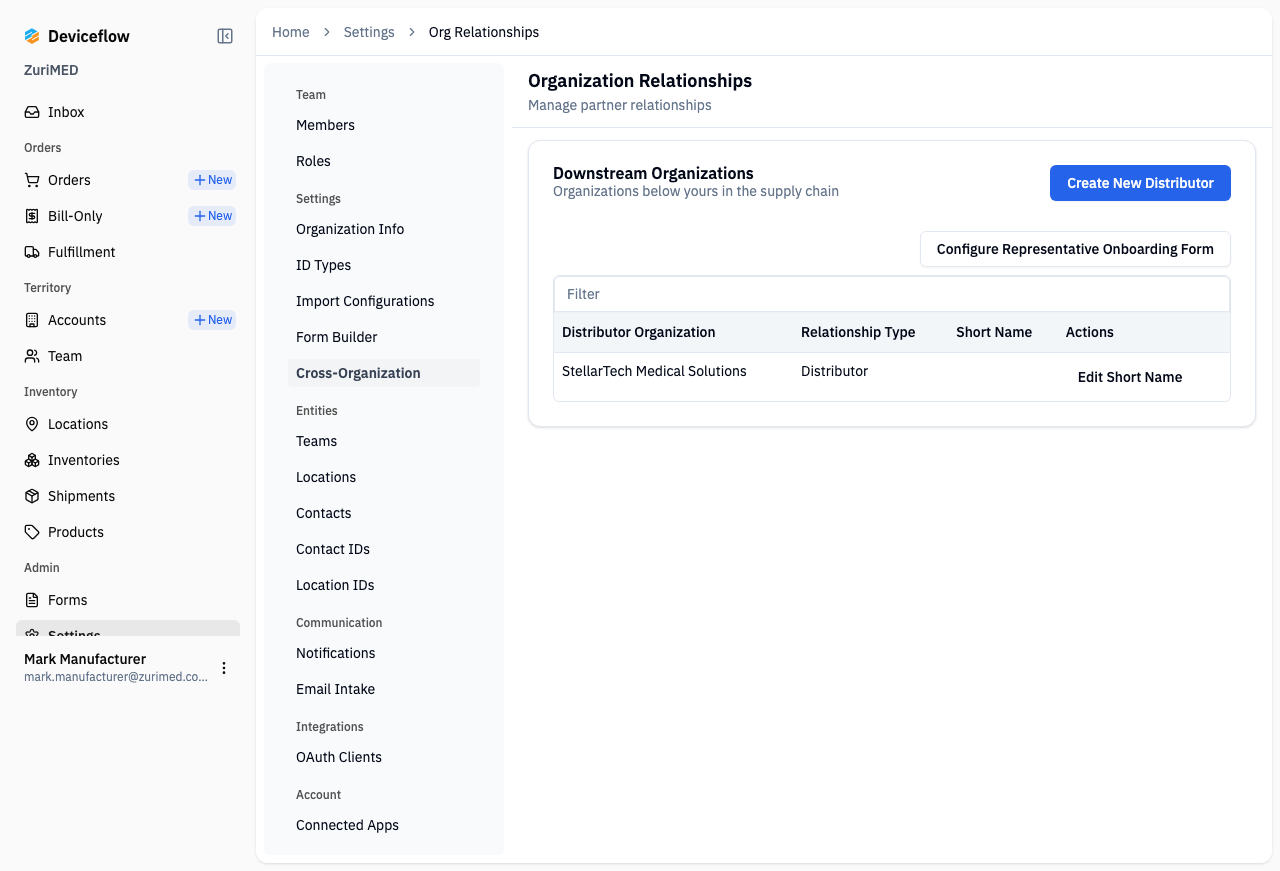Open Connected Apps settings

[x=384, y=825]
